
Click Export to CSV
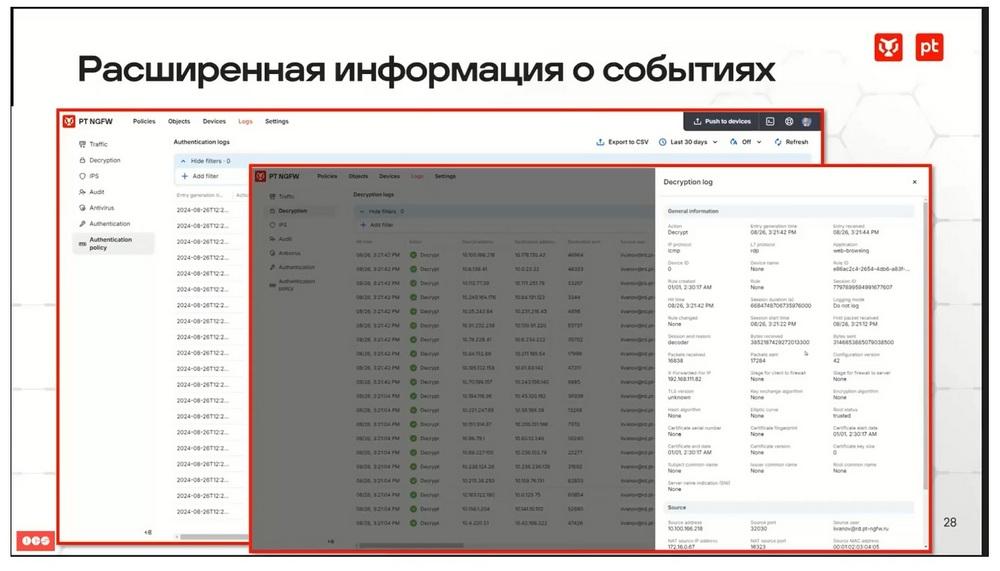pyautogui.click(x=622, y=142)
